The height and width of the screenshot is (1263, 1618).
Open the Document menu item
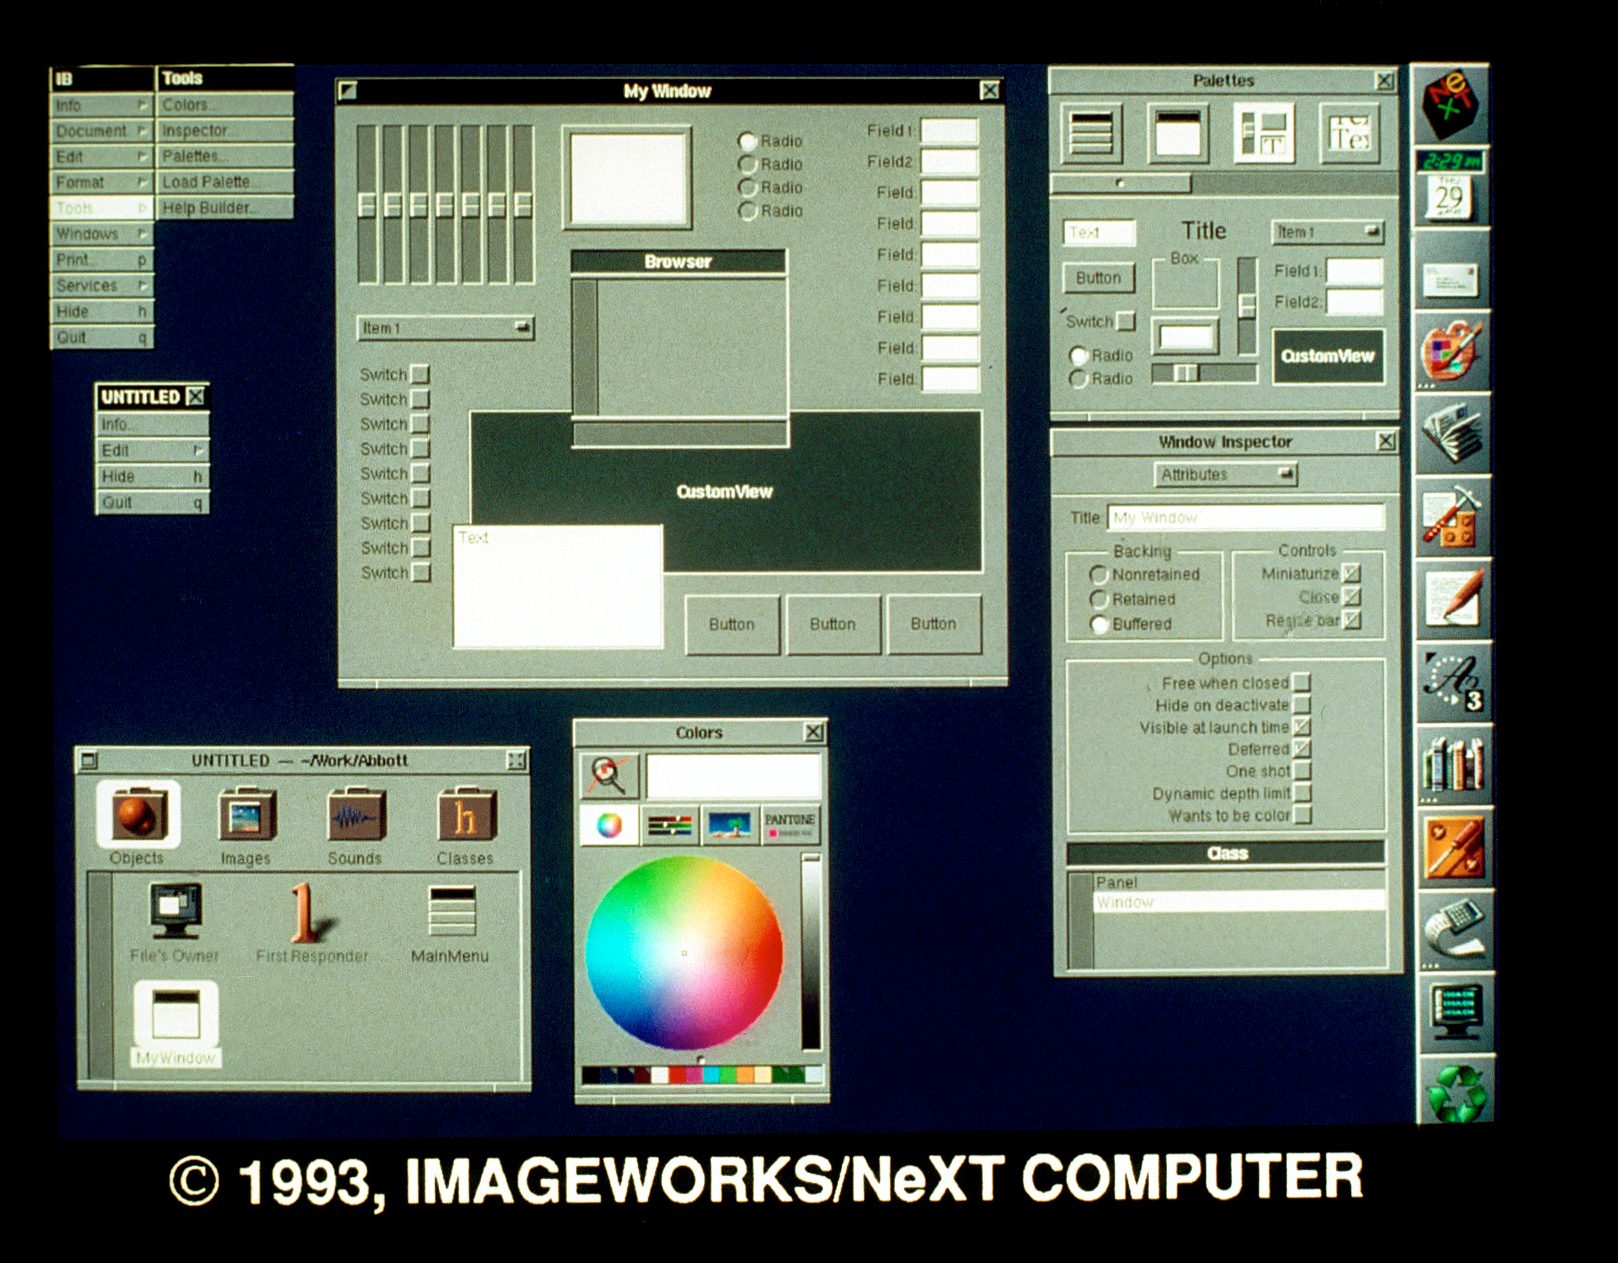(x=100, y=131)
